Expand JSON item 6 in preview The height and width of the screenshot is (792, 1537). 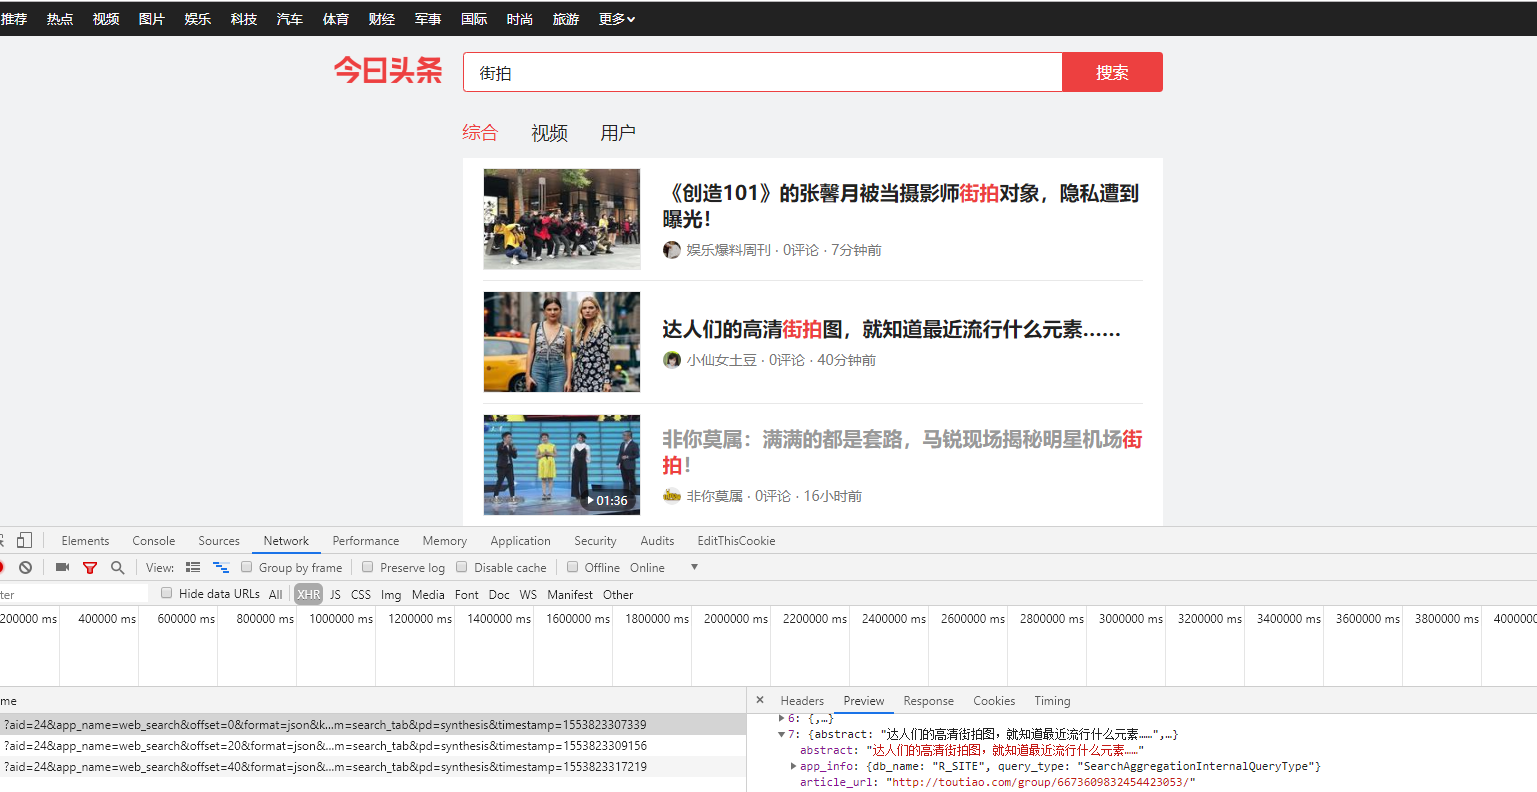(782, 718)
